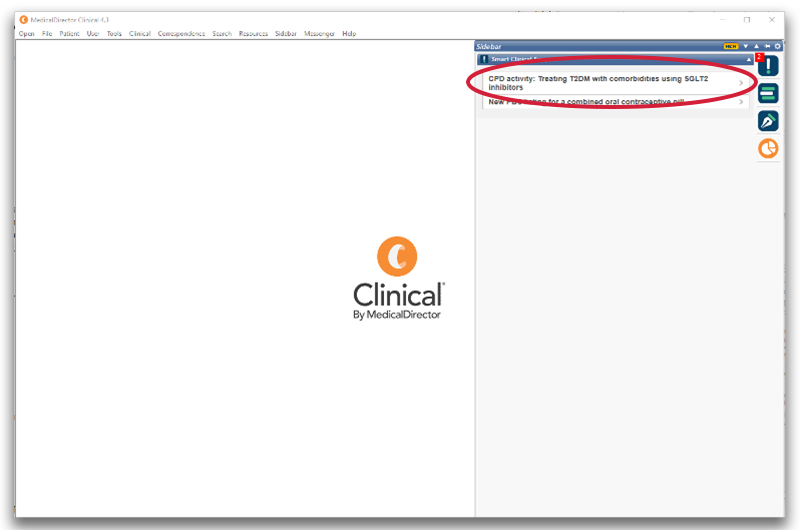The image size is (800, 530).
Task: Click the MedicalDirector logo in title bar
Action: 23,20
